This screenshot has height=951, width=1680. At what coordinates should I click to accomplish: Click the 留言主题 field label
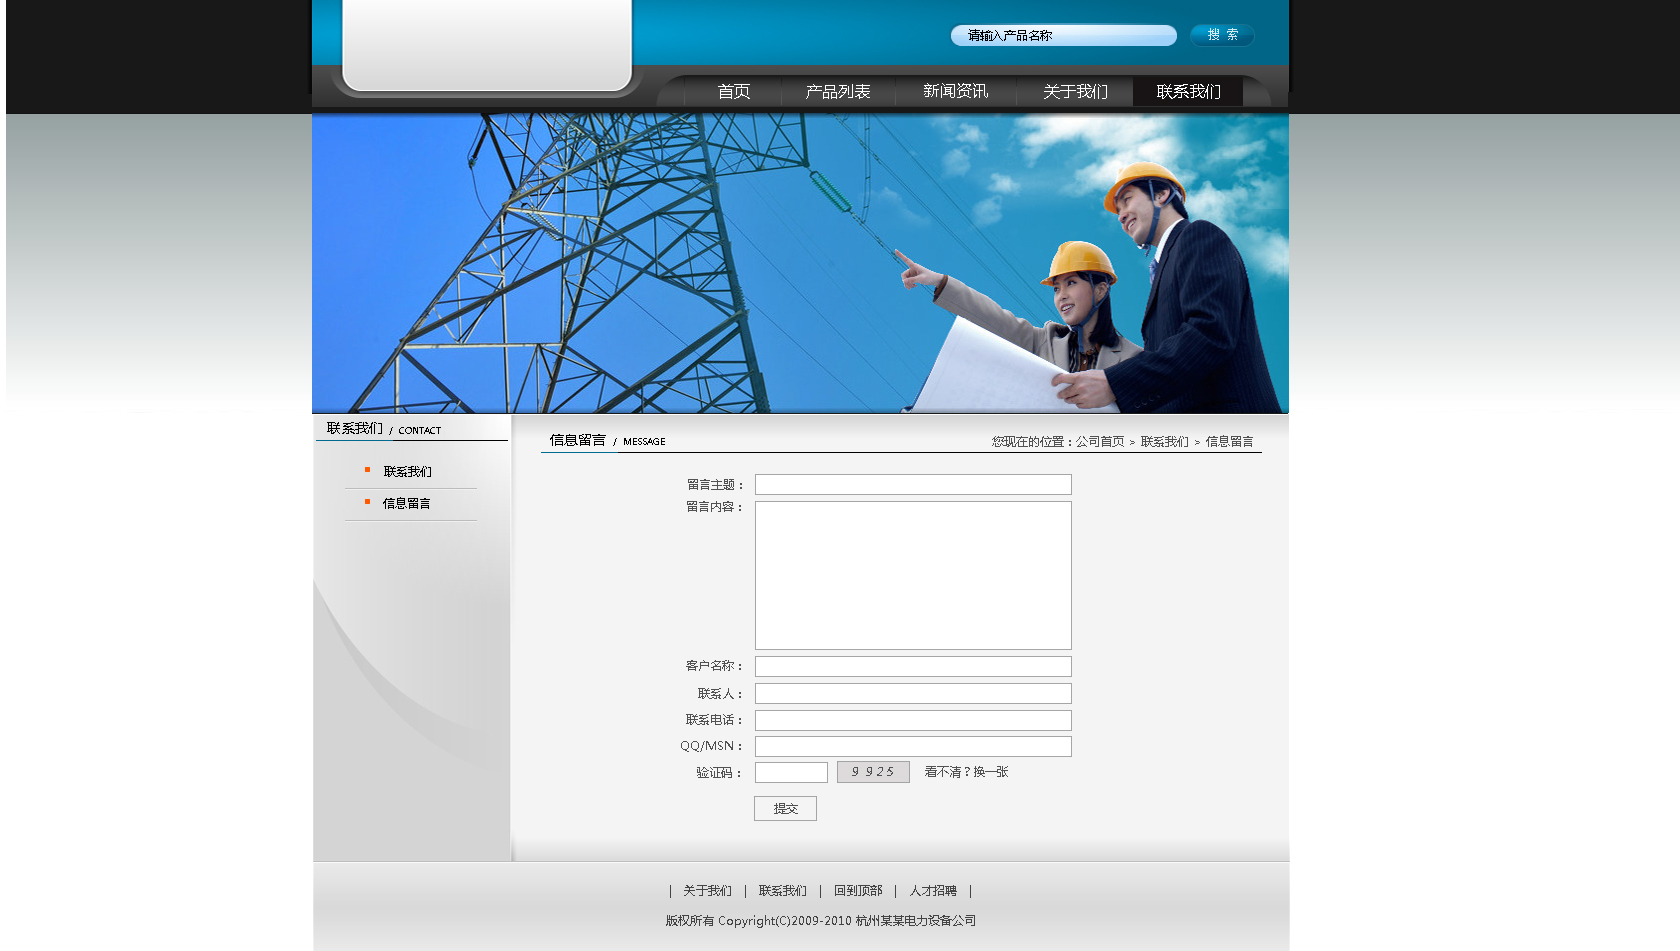(714, 485)
